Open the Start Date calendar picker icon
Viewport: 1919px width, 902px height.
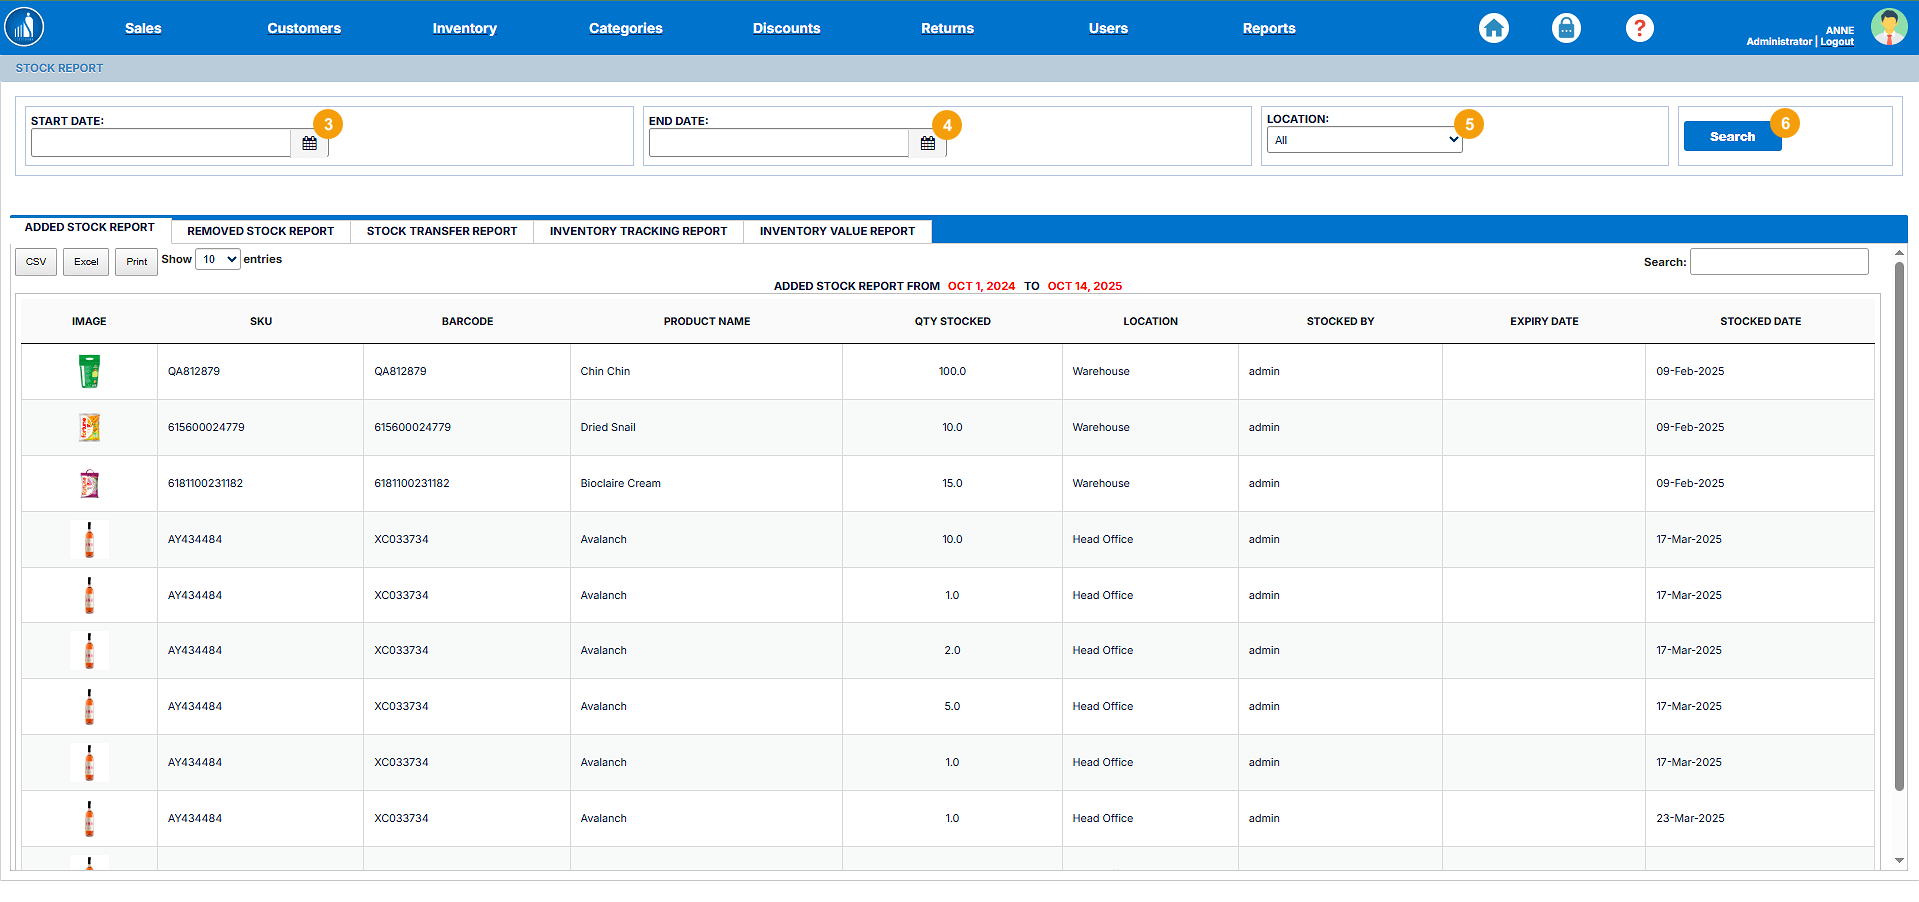coord(310,144)
